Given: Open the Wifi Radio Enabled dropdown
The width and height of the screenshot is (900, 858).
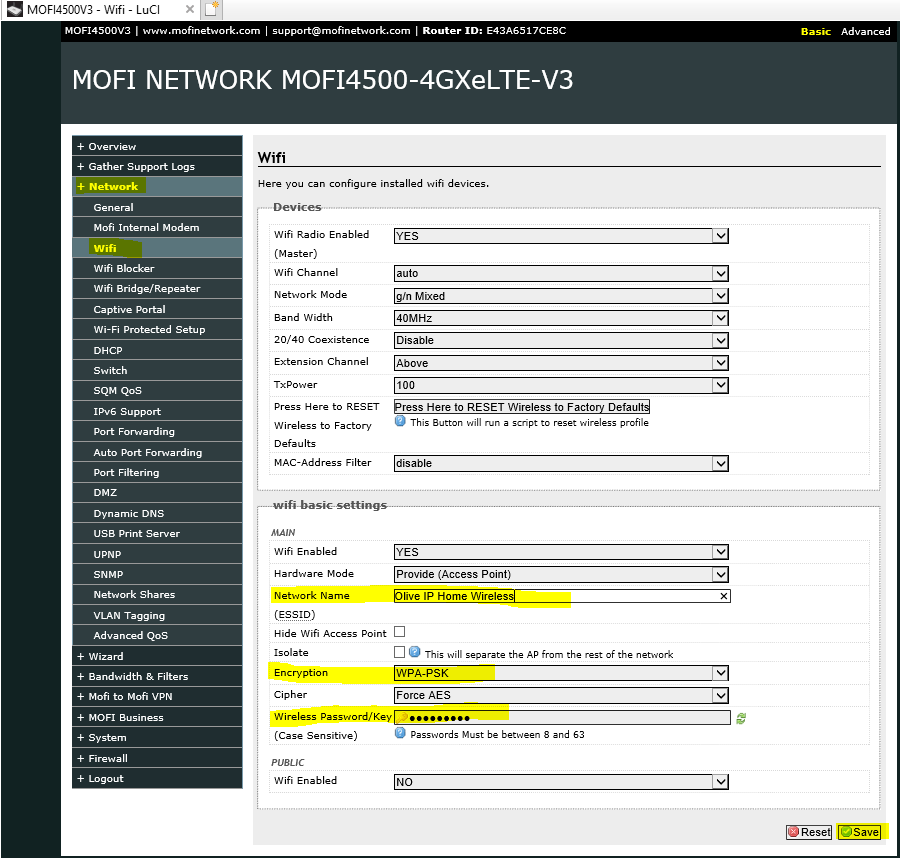Looking at the screenshot, I should coord(561,236).
